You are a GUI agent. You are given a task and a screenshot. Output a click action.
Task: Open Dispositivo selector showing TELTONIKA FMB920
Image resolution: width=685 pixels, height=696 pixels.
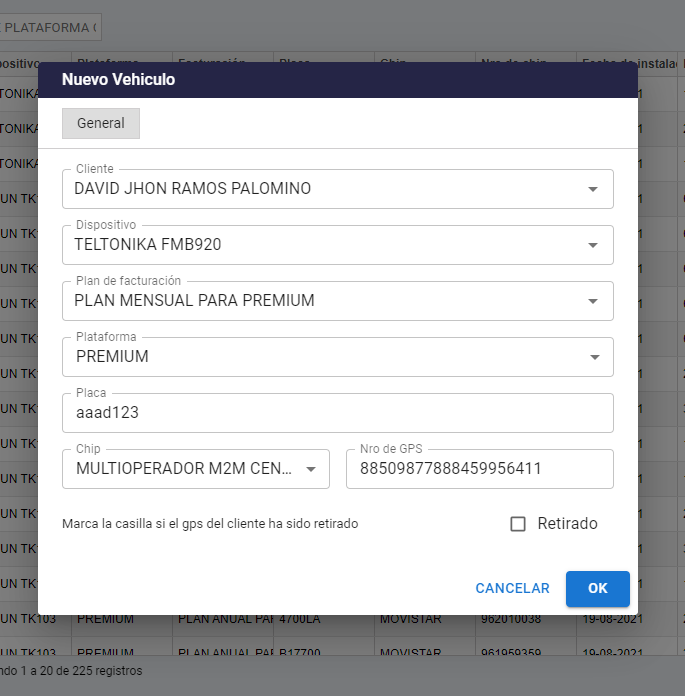[320, 245]
